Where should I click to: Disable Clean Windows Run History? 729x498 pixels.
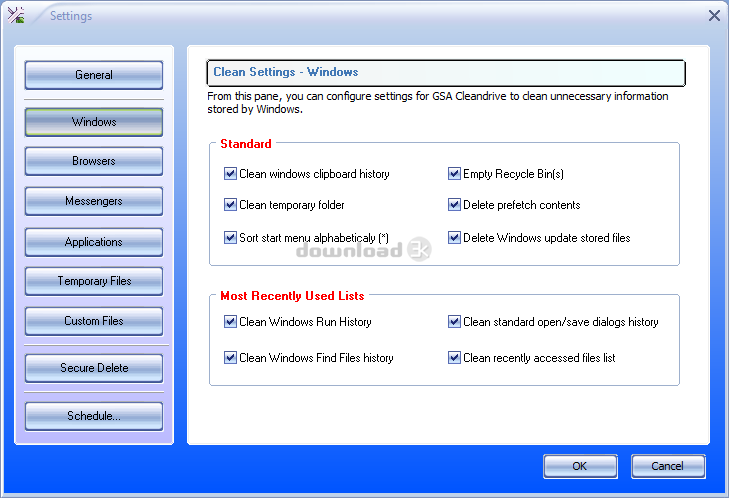231,322
